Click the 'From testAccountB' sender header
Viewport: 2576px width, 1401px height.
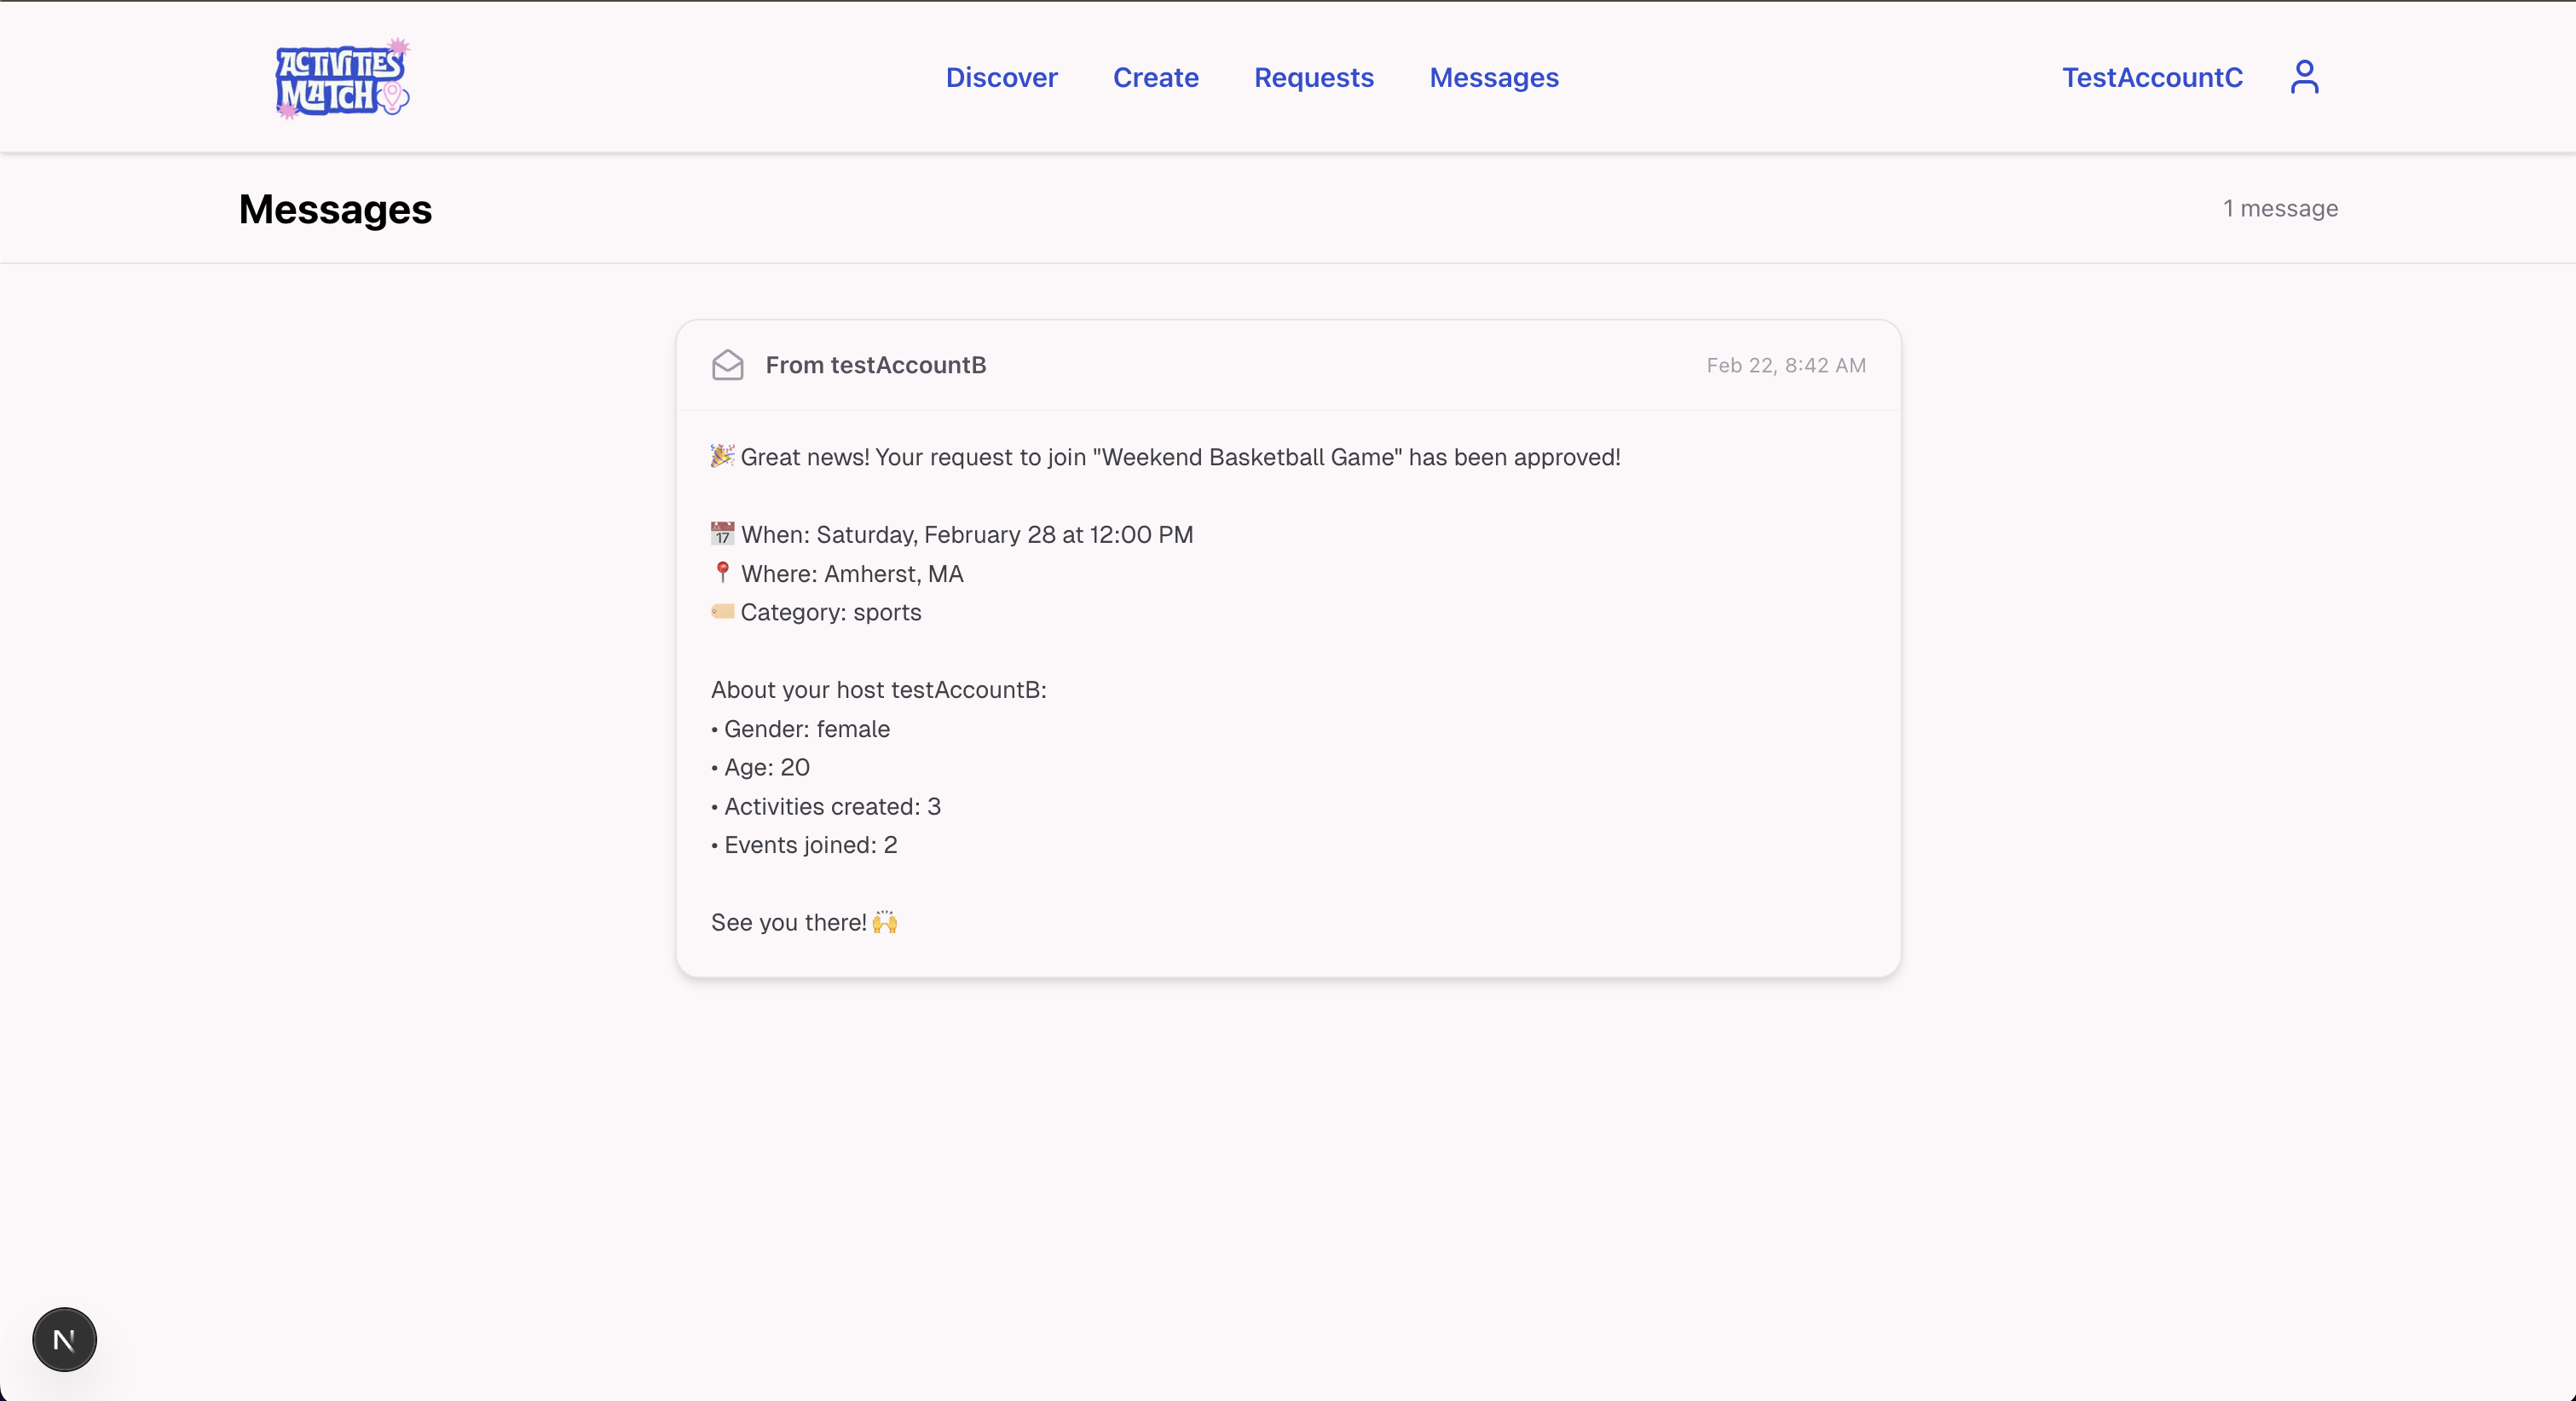[x=875, y=365]
